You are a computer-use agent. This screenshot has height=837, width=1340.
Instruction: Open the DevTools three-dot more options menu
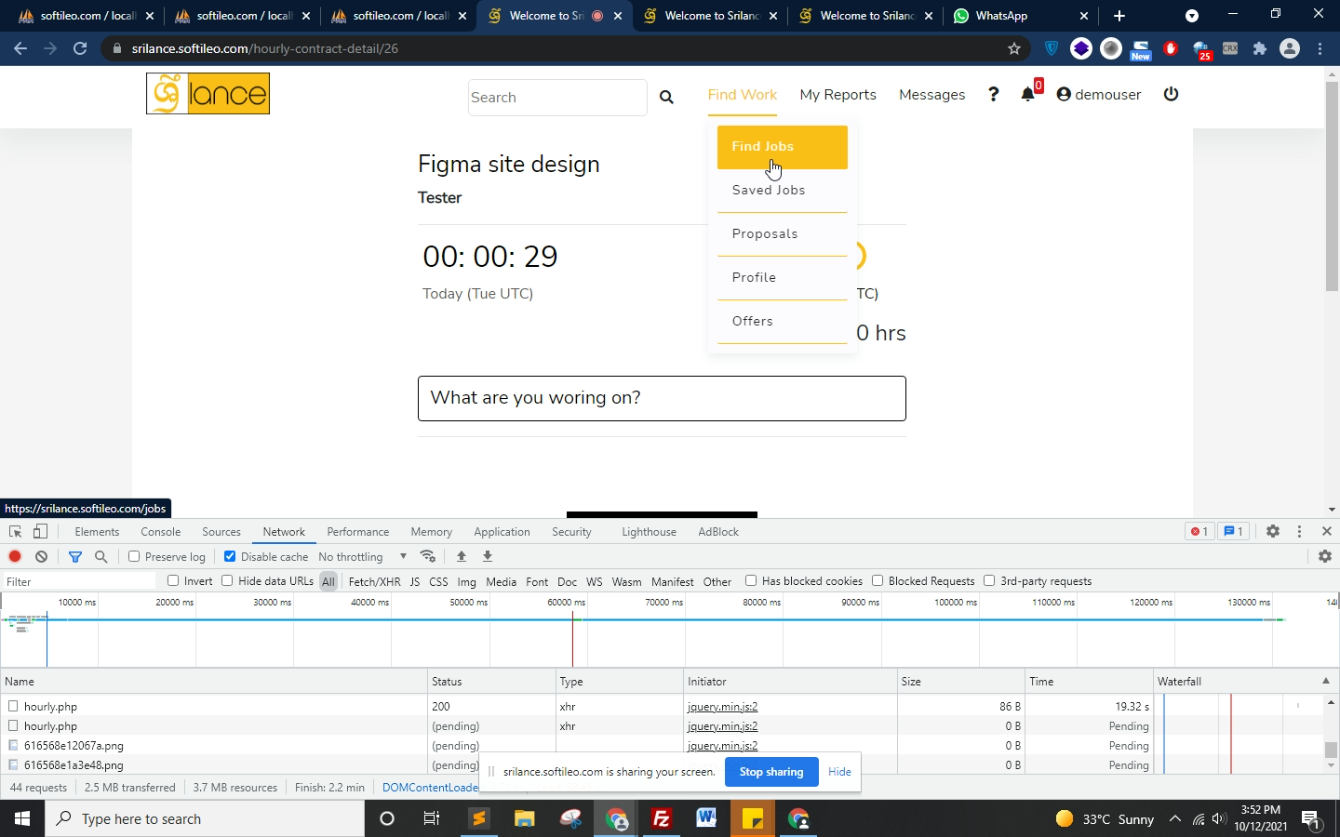tap(1299, 532)
